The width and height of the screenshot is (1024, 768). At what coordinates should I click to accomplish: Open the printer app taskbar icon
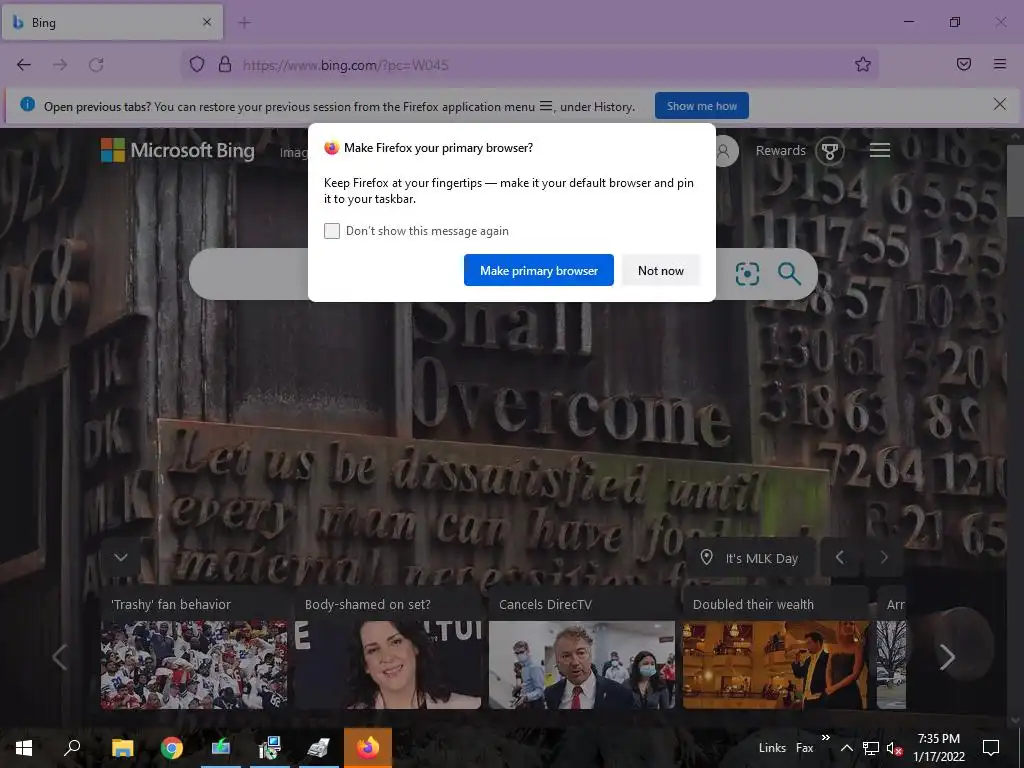click(319, 748)
